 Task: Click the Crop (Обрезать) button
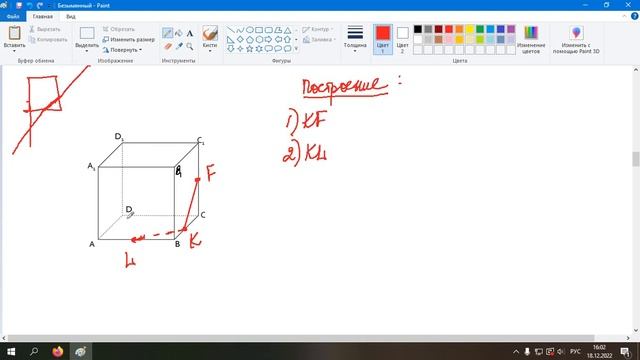click(118, 29)
